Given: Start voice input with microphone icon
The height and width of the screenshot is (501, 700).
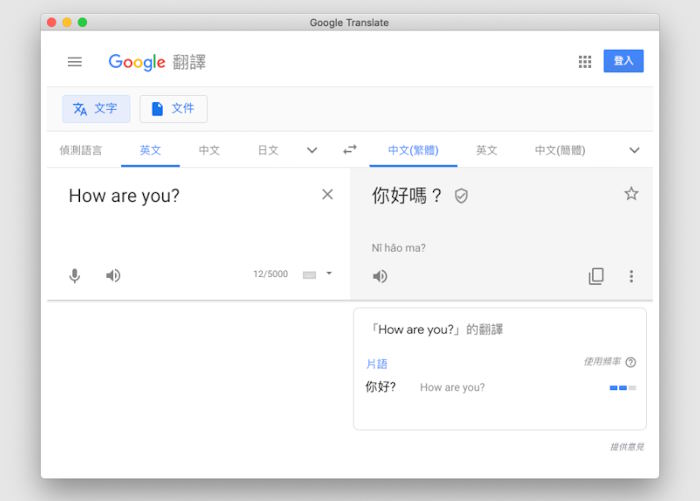Looking at the screenshot, I should (75, 276).
